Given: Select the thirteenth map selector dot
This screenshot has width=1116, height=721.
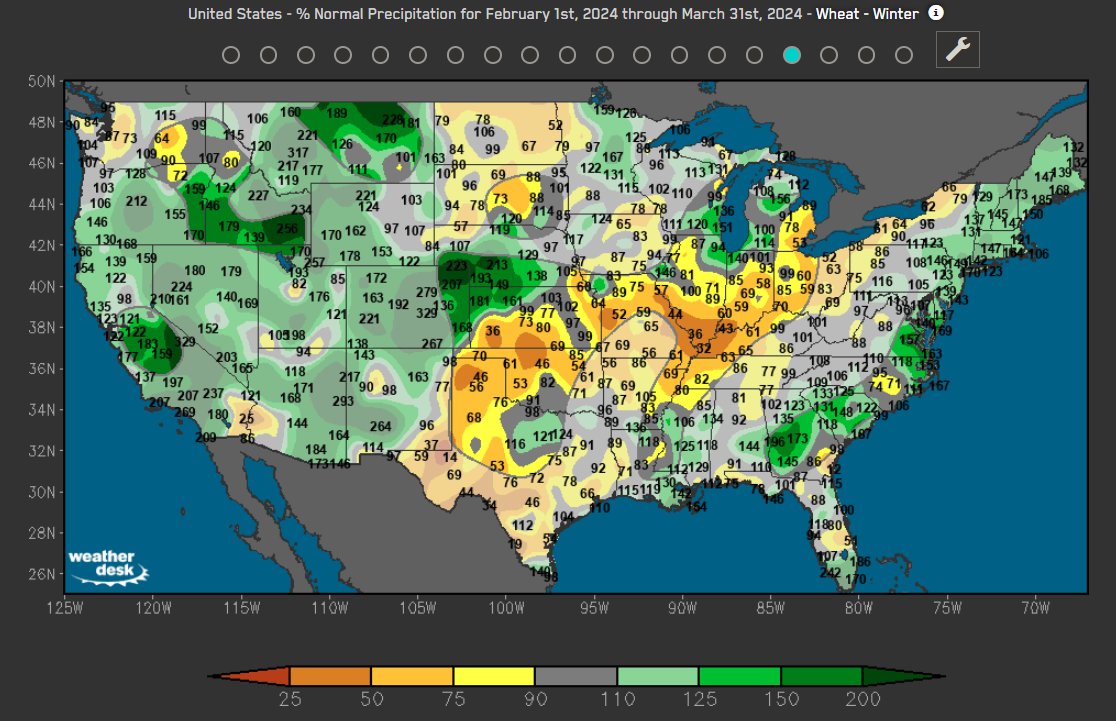Looking at the screenshot, I should [680, 55].
